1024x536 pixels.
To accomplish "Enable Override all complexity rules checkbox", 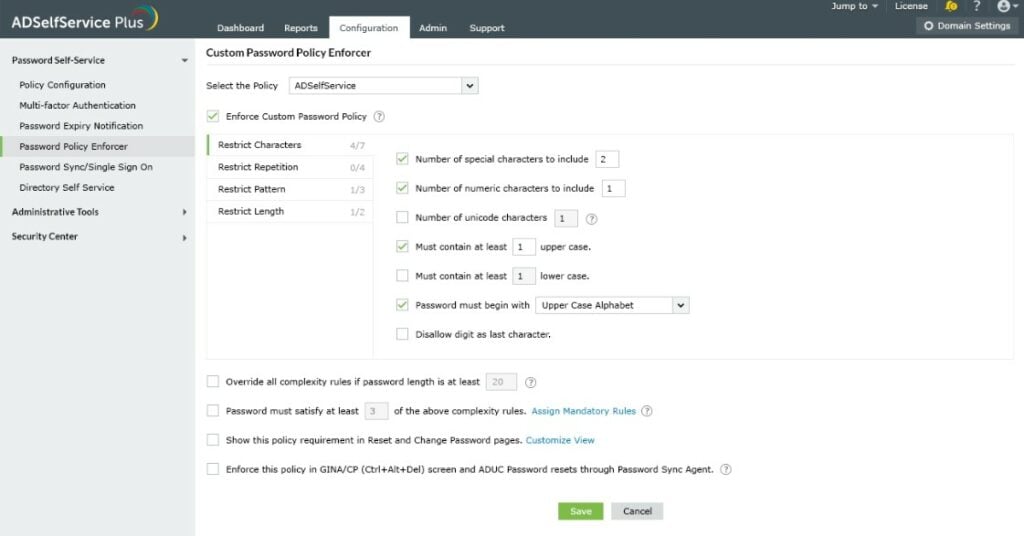I will click(x=213, y=381).
